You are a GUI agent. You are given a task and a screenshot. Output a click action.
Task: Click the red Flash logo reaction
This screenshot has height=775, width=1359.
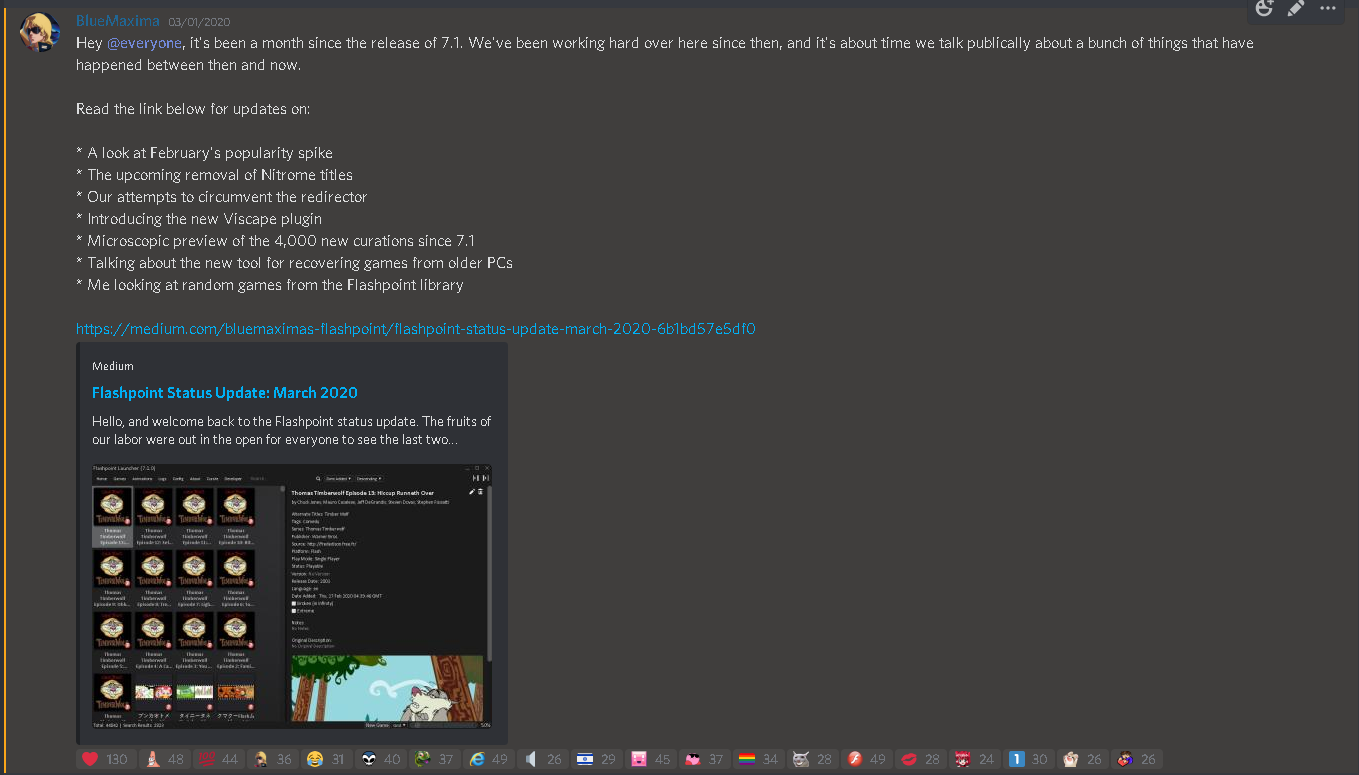[x=865, y=759]
